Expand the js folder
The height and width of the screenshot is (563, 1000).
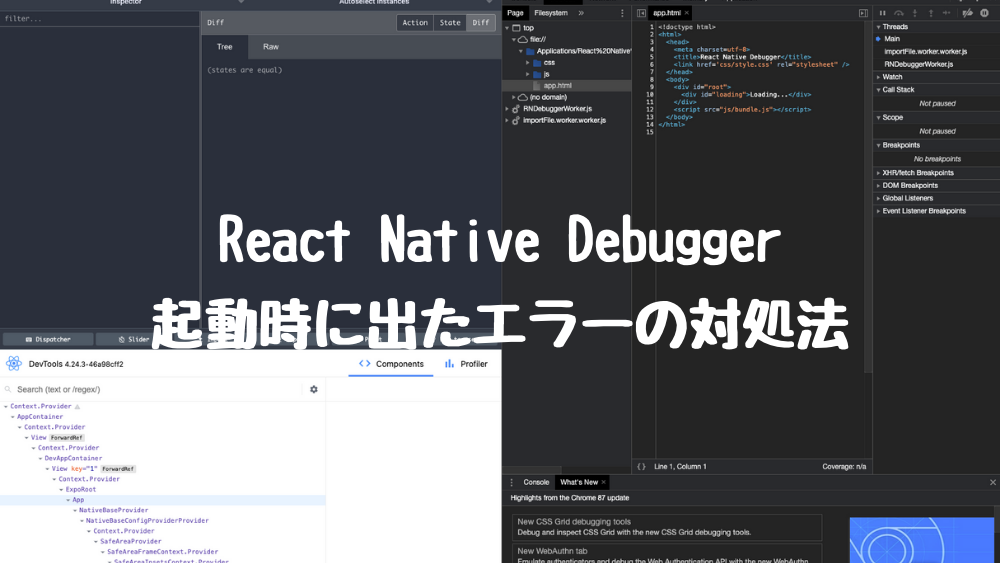pyautogui.click(x=528, y=74)
